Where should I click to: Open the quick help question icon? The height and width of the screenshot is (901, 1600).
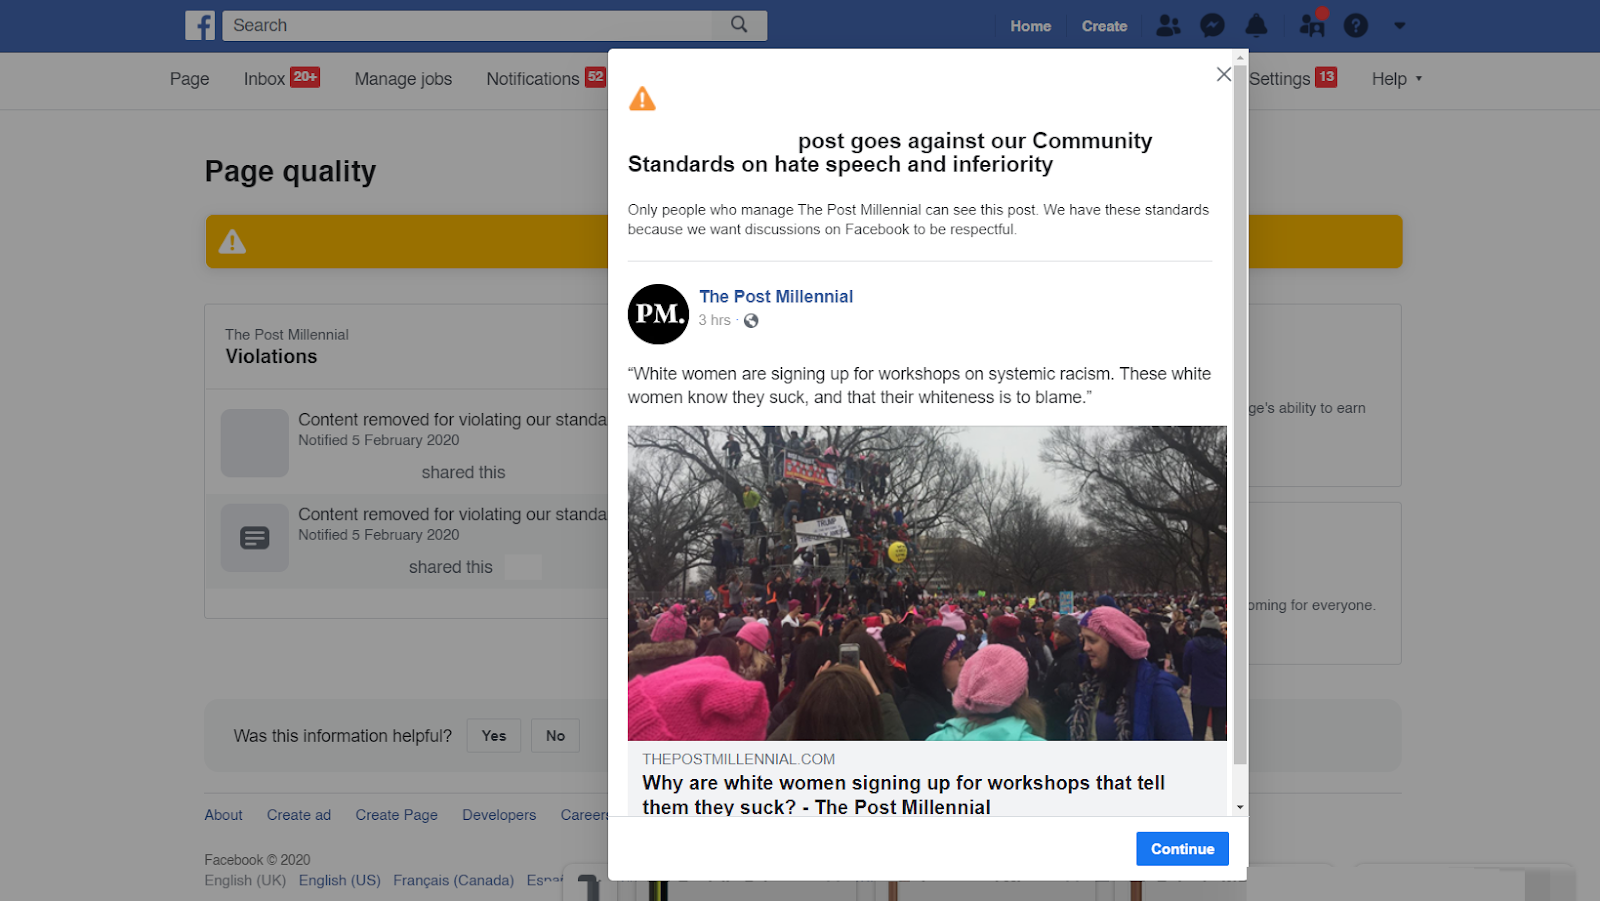(x=1356, y=26)
